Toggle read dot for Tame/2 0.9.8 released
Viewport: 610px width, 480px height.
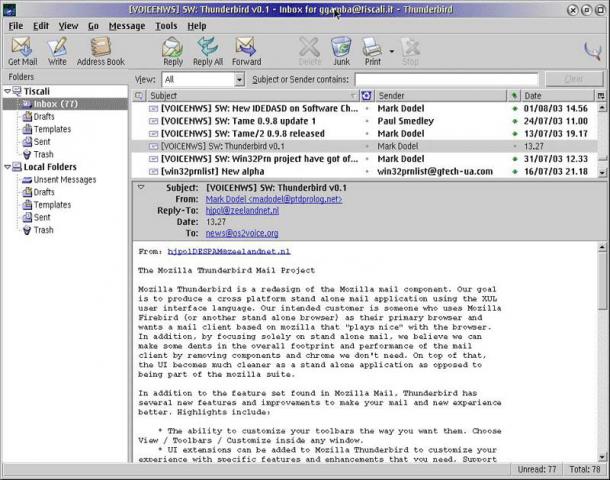point(515,133)
